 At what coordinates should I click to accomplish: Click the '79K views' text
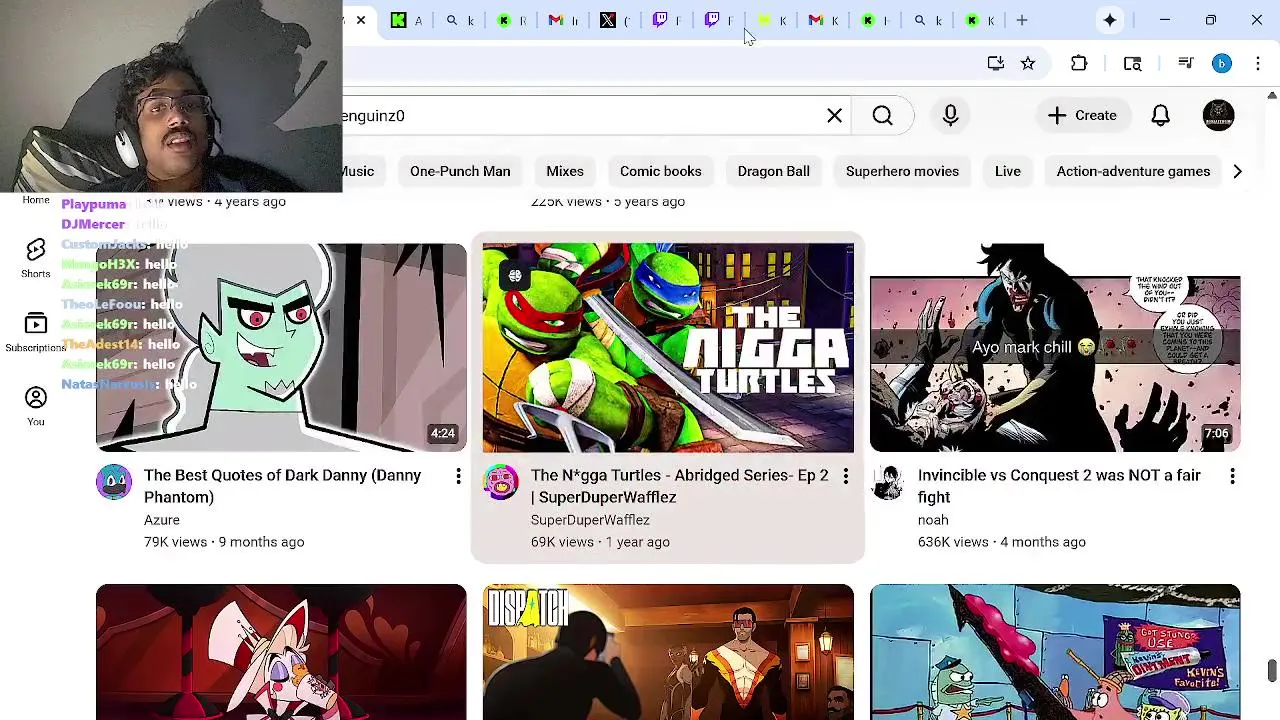point(175,542)
